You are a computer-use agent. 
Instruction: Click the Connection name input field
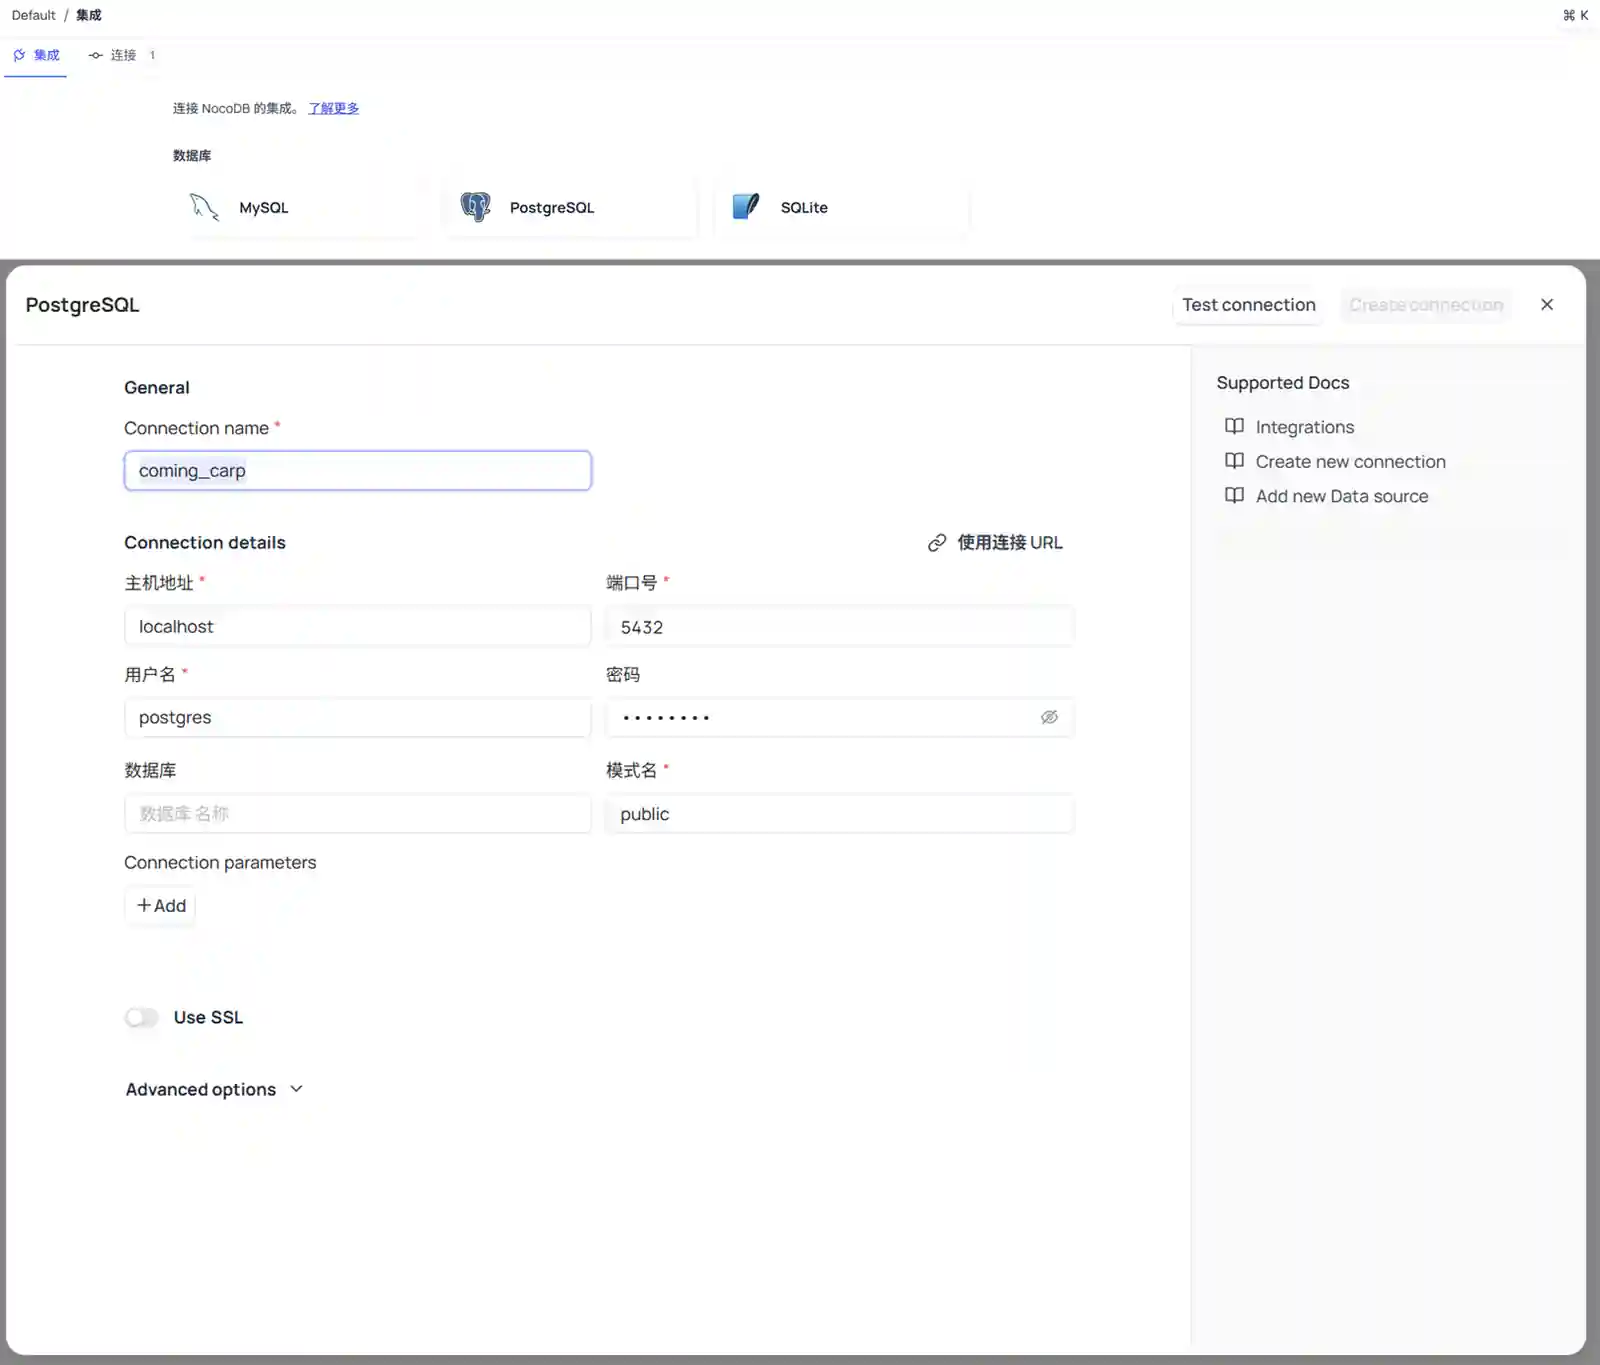(358, 471)
